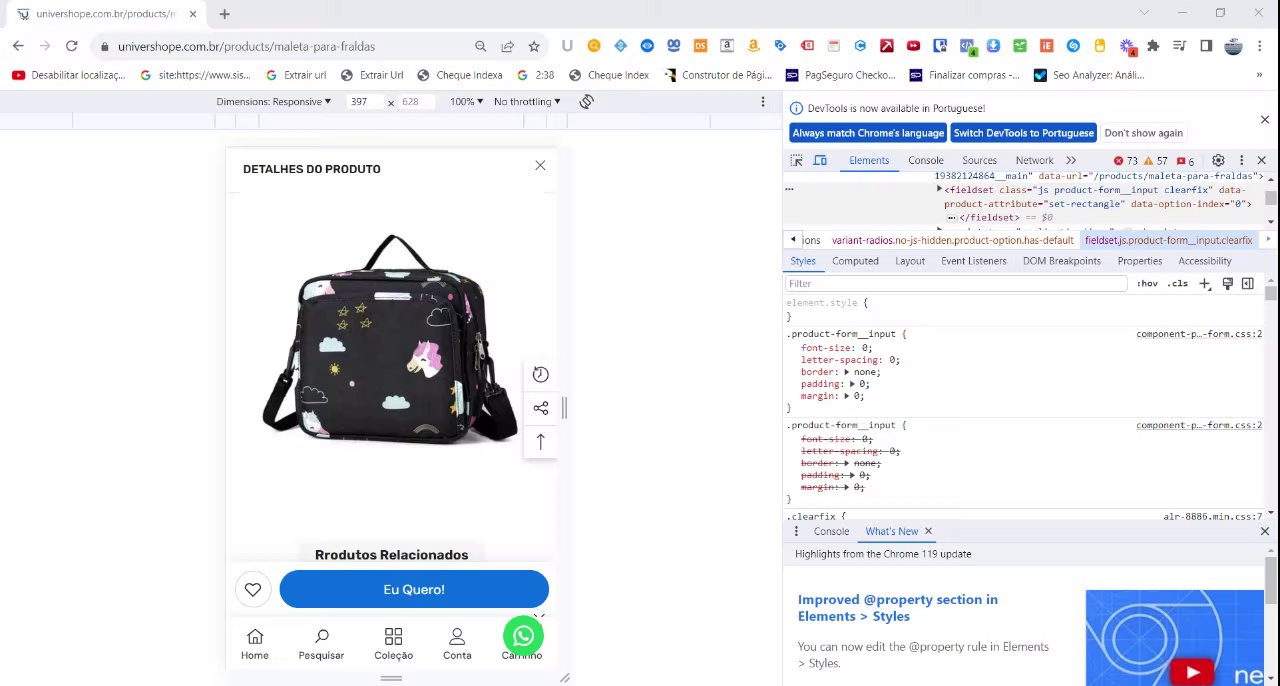The image size is (1280, 686).
Task: Jump to top with the arrow icon
Action: coord(541,441)
